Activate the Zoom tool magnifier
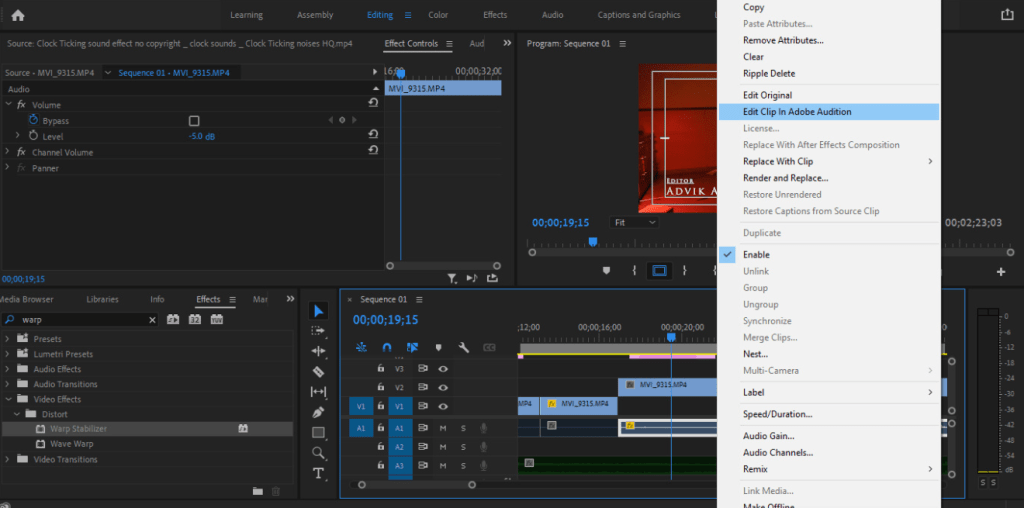The height and width of the screenshot is (508, 1024). 319,453
